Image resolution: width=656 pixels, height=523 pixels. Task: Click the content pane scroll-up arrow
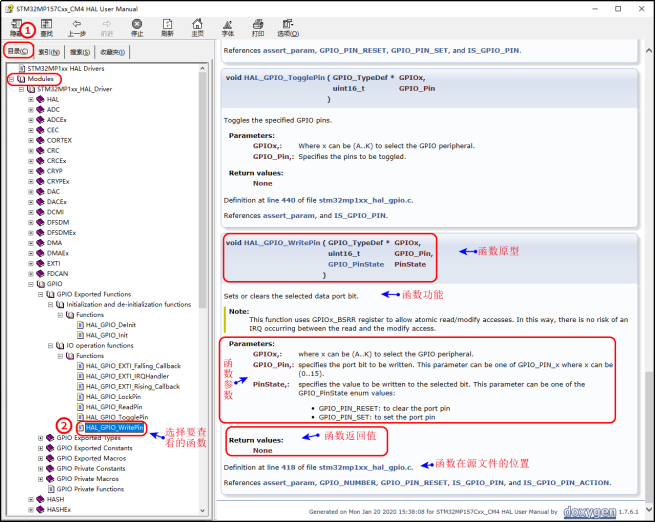[x=649, y=51]
